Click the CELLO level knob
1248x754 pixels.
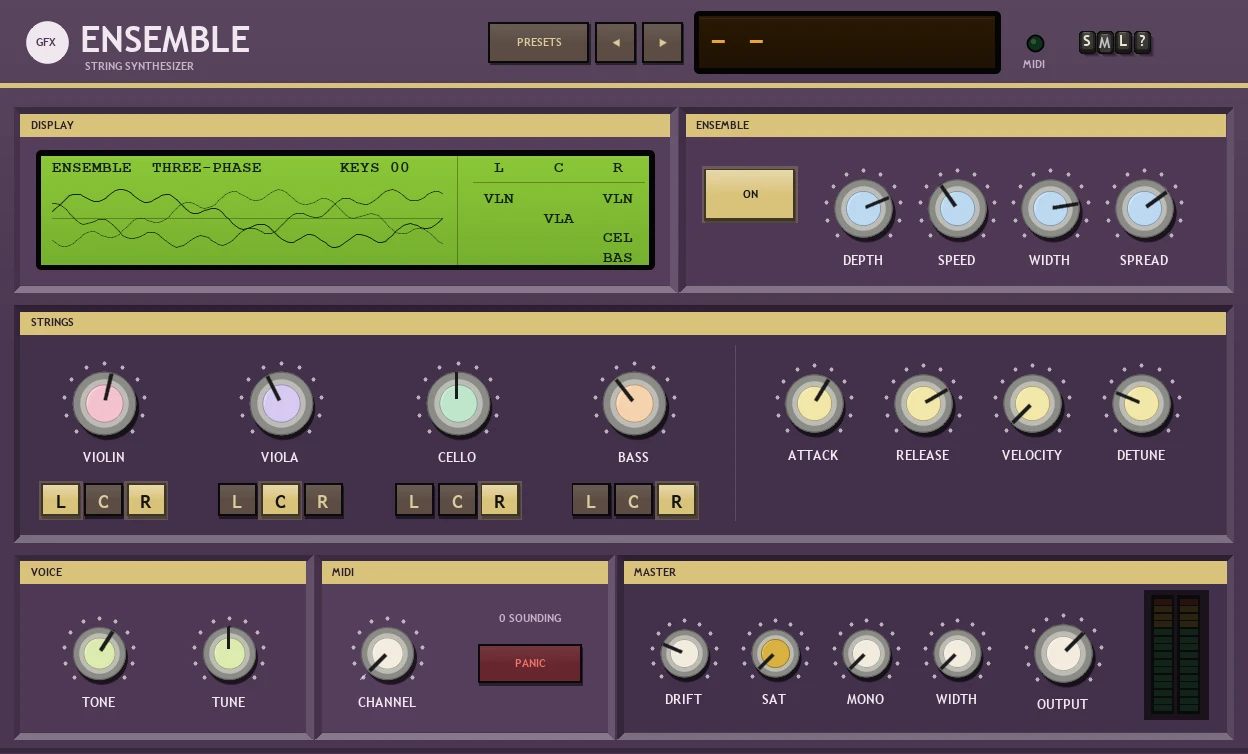coord(457,404)
